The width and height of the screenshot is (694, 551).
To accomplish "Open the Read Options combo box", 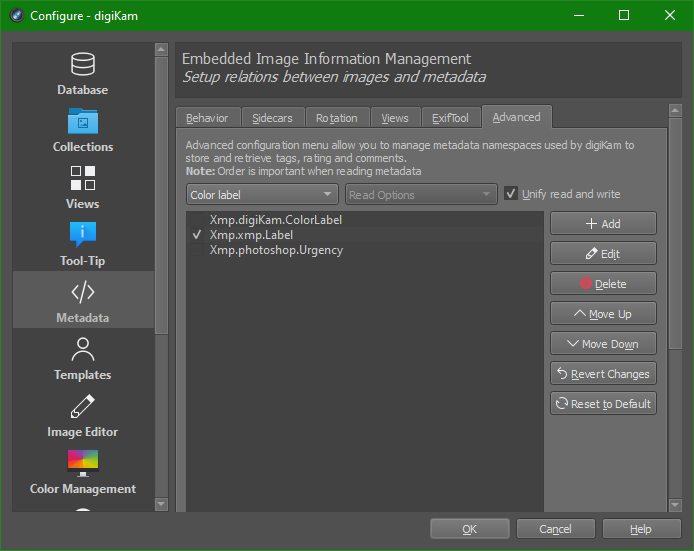I will tap(420, 195).
